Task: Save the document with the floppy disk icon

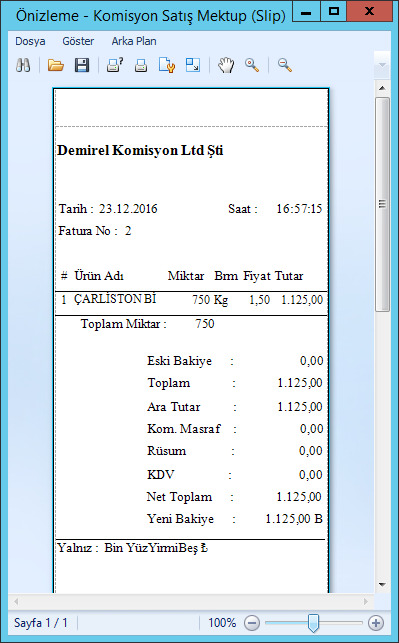Action: 82,65
